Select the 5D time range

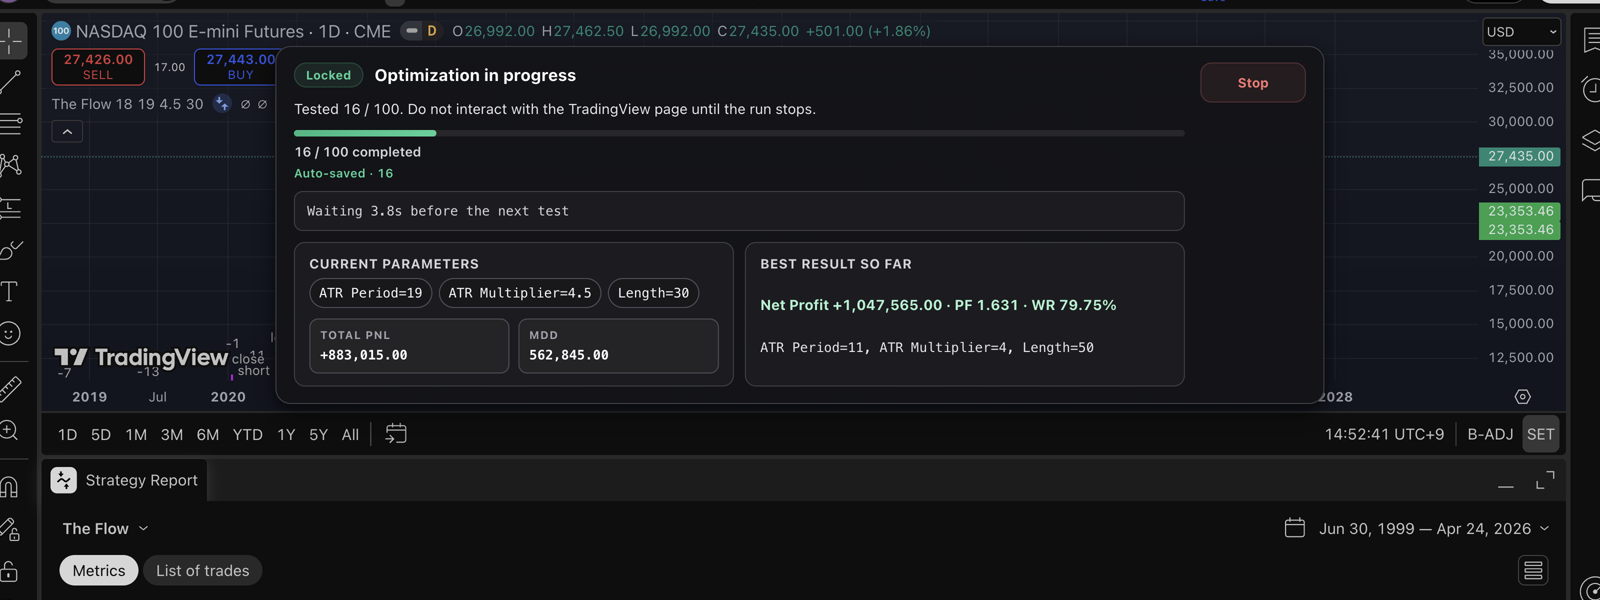pyautogui.click(x=101, y=434)
